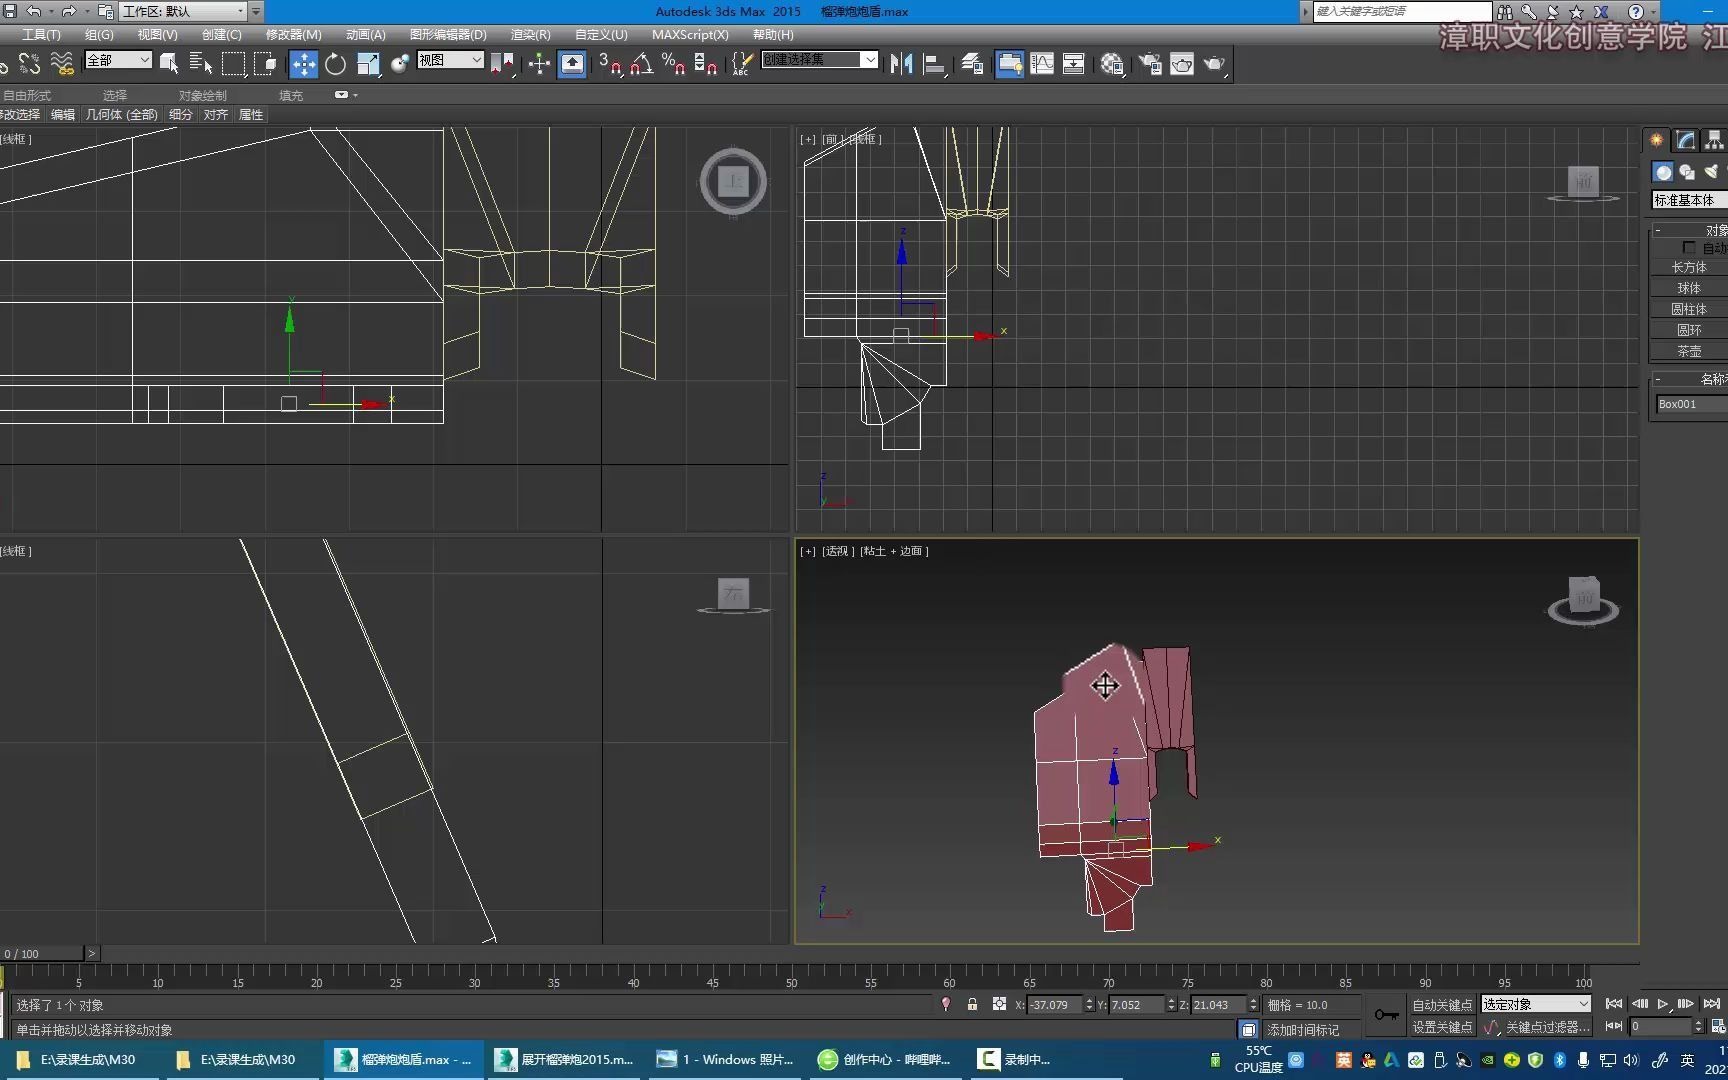Click Select and Manipulate icon
This screenshot has width=1728, height=1080.
point(539,64)
